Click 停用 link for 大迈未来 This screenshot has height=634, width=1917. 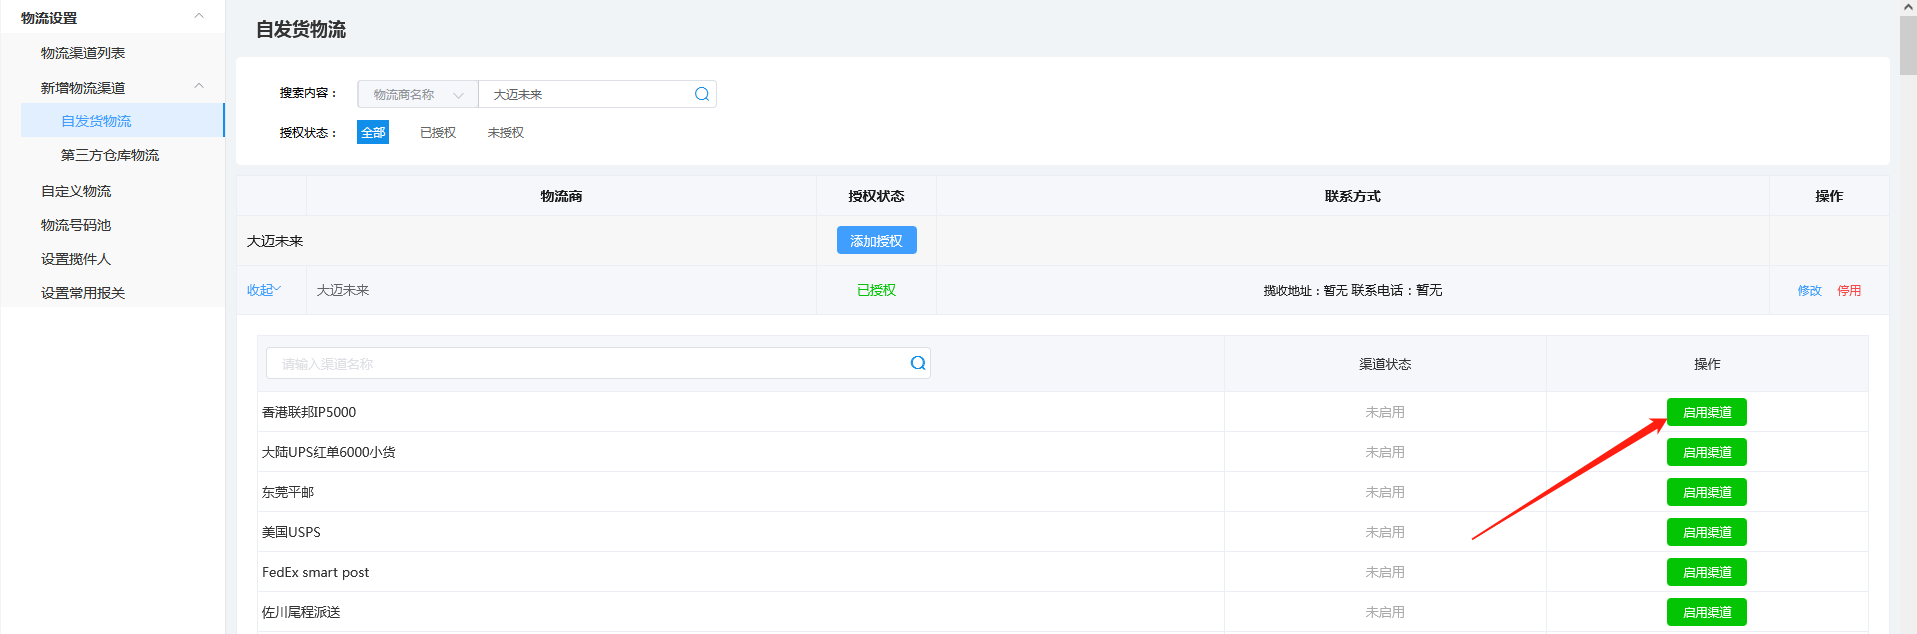tap(1849, 290)
